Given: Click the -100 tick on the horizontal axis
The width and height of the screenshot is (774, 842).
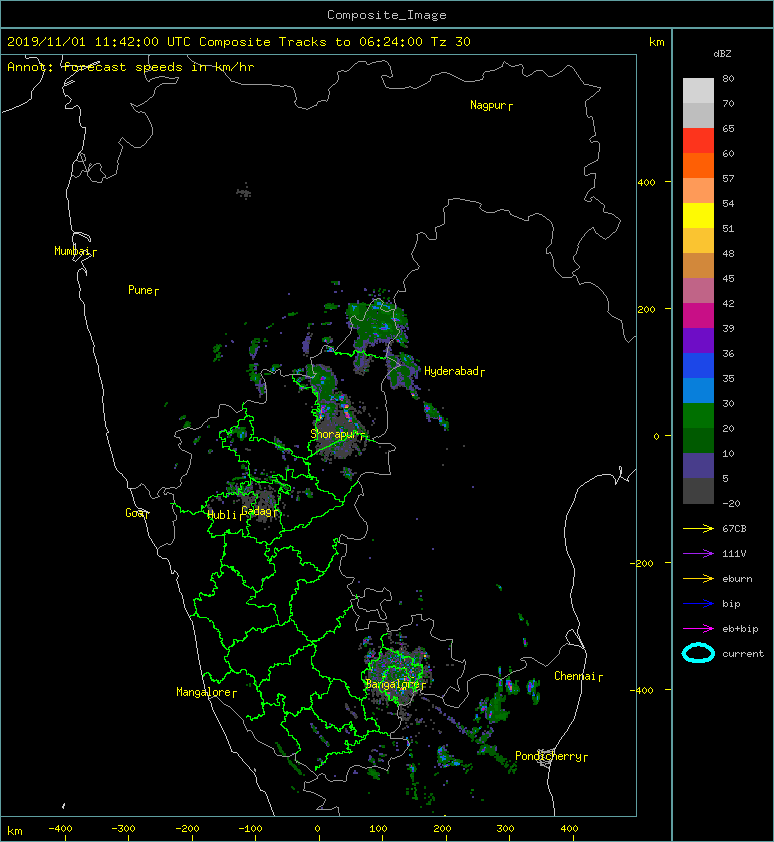Looking at the screenshot, I should tap(250, 829).
